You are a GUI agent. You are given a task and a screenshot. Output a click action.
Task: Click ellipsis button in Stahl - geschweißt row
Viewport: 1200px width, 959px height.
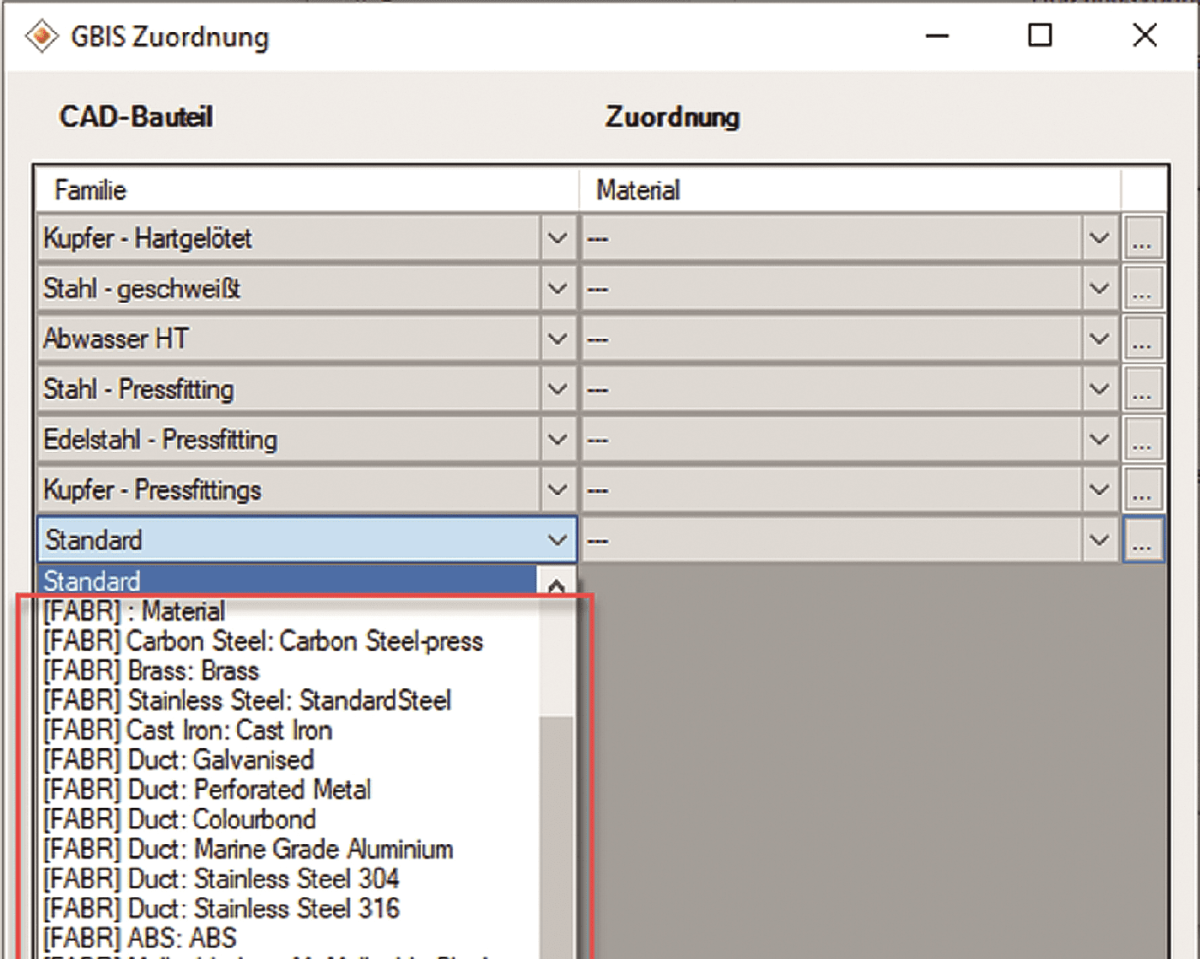pyautogui.click(x=1143, y=290)
